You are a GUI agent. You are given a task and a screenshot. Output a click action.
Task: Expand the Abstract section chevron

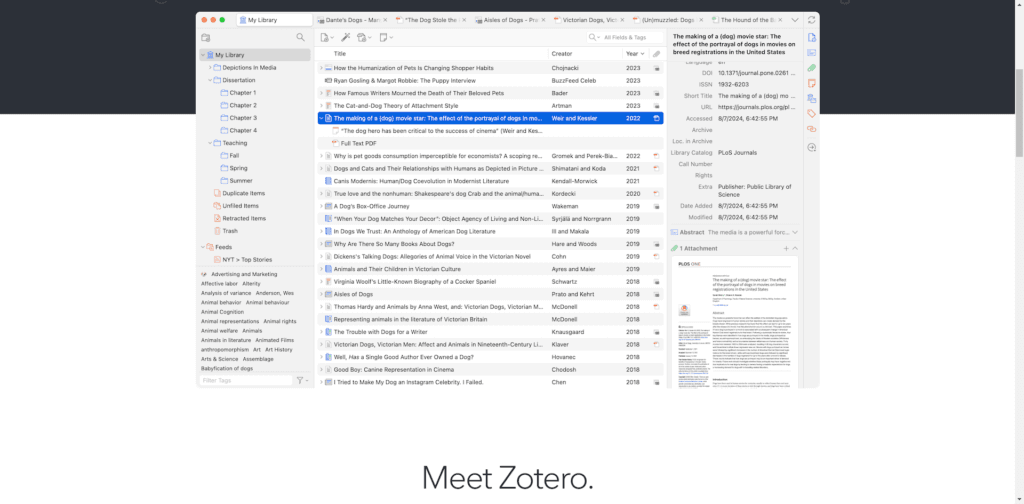coord(795,232)
